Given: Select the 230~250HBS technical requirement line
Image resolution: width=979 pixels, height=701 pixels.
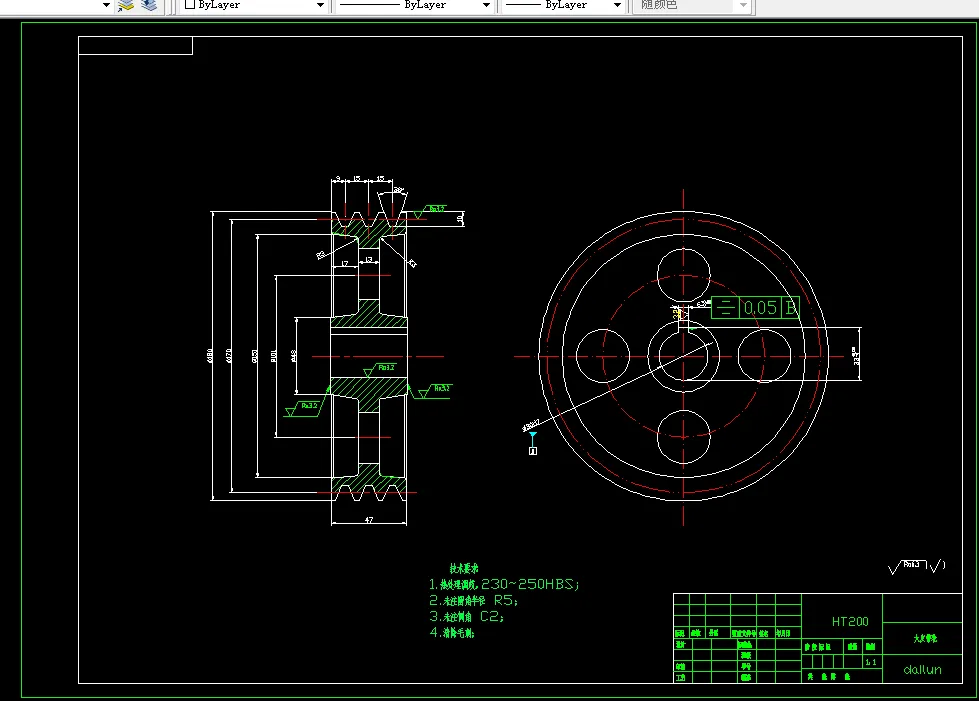Looking at the screenshot, I should tap(504, 584).
